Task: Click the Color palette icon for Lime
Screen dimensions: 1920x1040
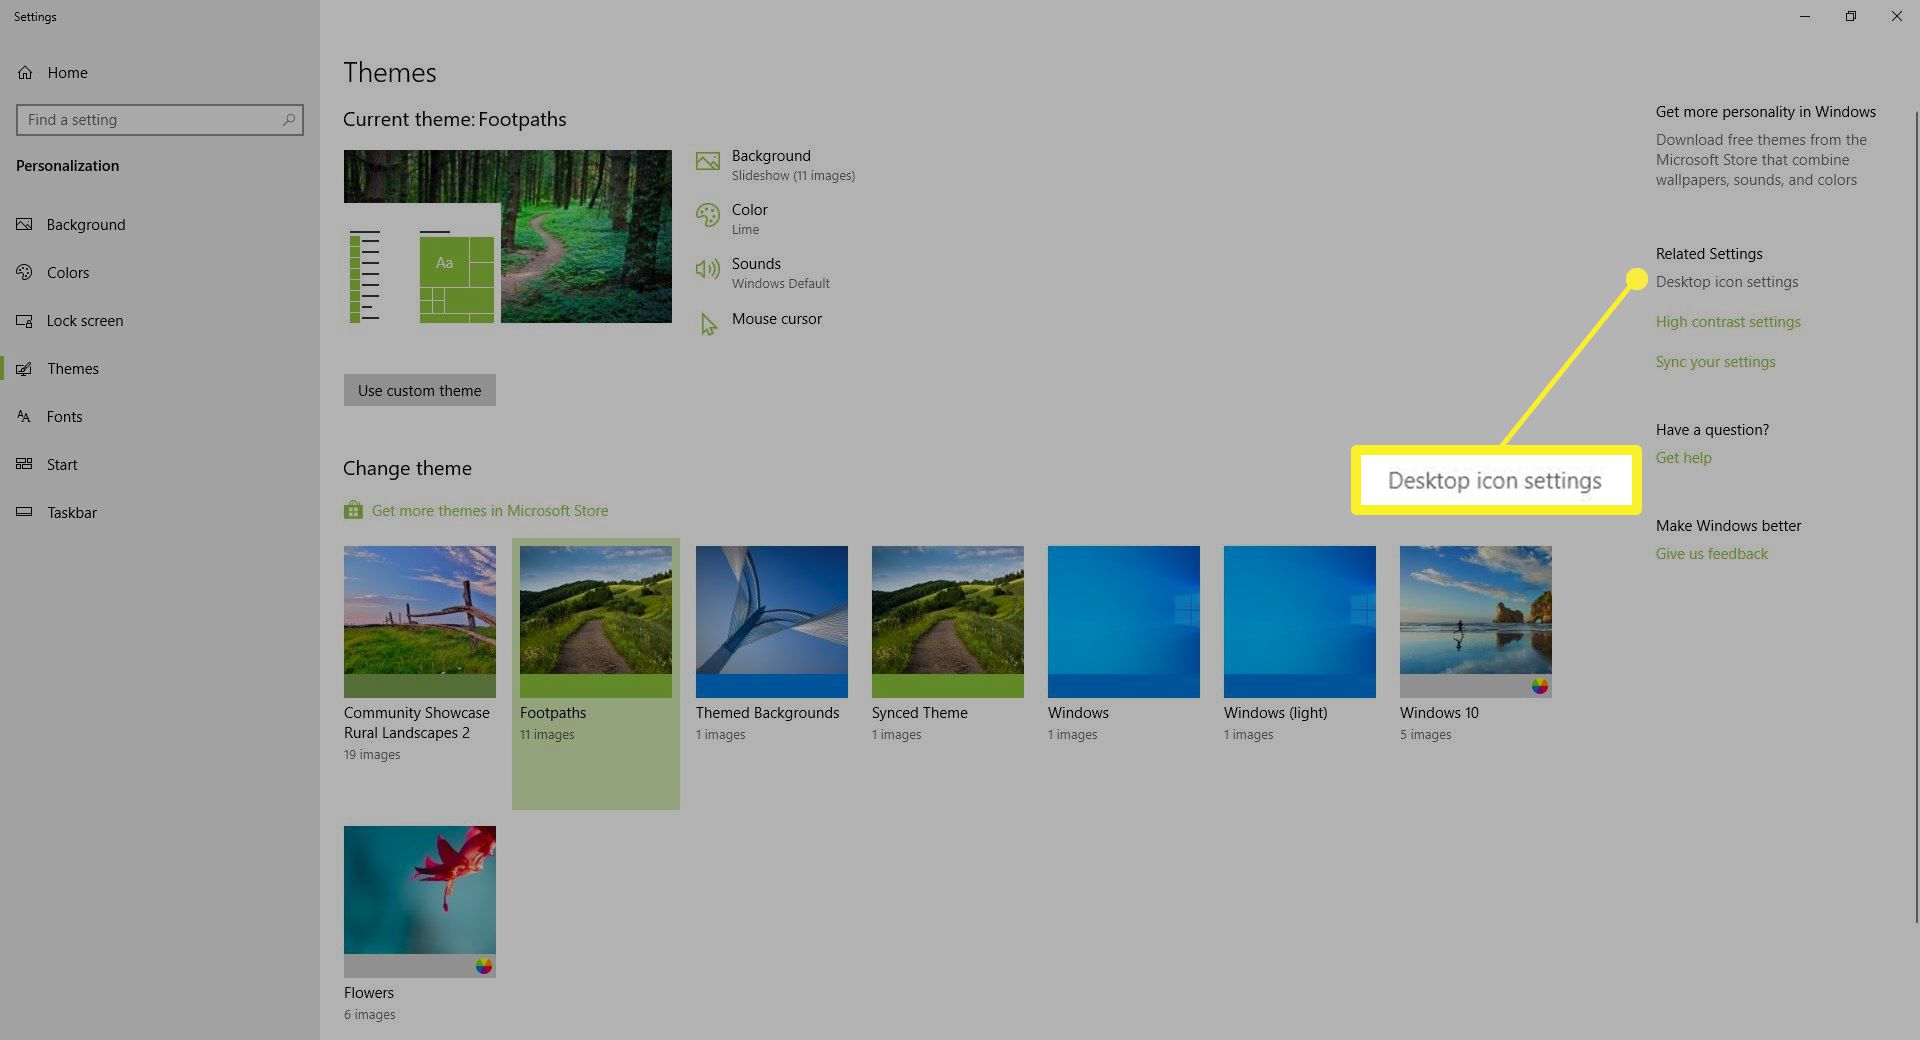Action: pyautogui.click(x=708, y=215)
